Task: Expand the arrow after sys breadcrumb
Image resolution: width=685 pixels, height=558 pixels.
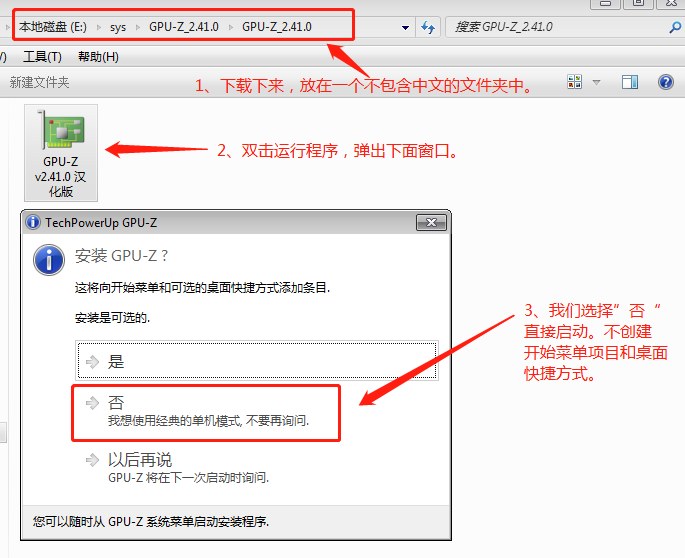Action: 138,28
